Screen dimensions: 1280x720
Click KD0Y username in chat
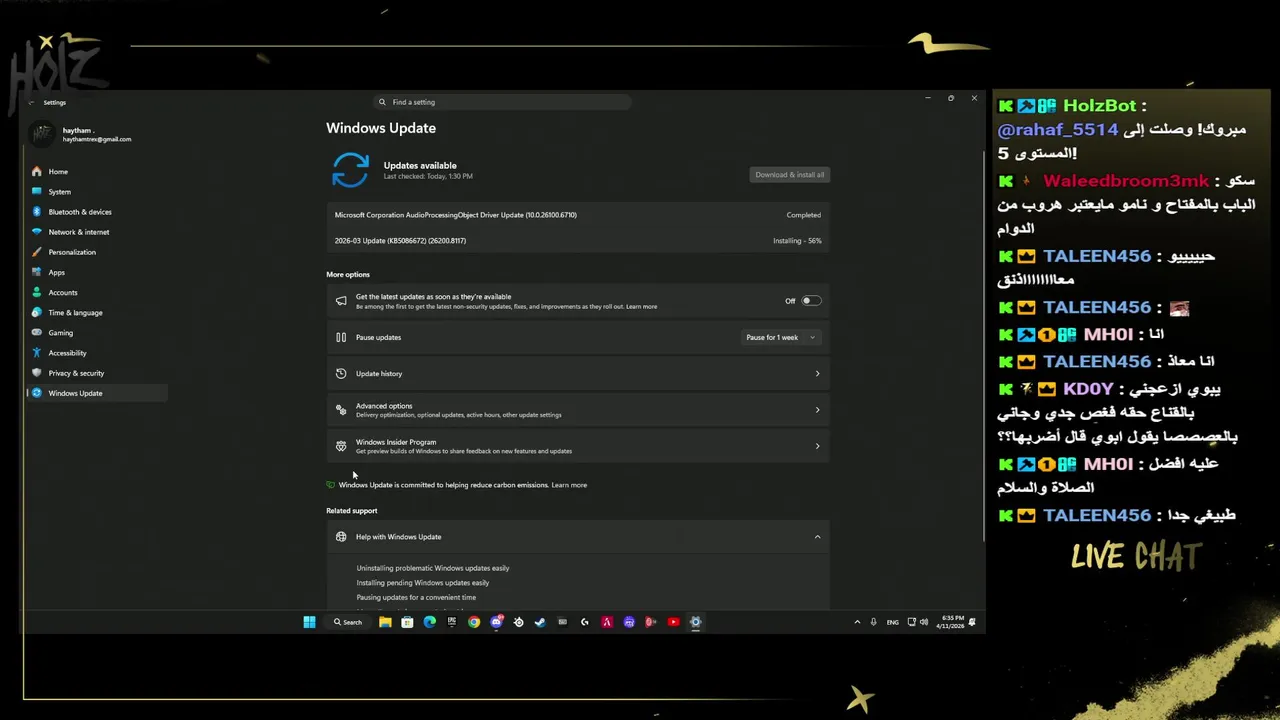coord(1088,389)
